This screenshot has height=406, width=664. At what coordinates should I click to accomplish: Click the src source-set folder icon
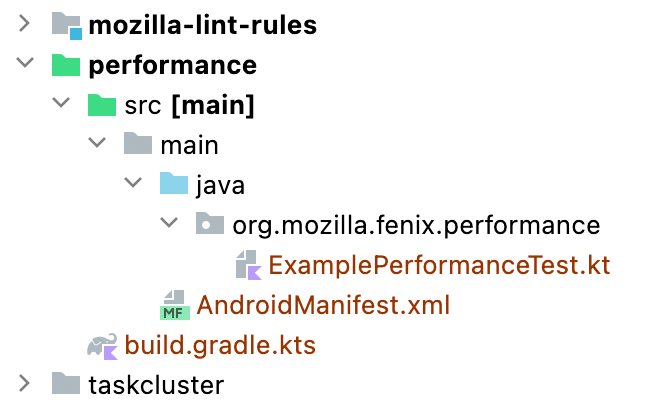102,105
